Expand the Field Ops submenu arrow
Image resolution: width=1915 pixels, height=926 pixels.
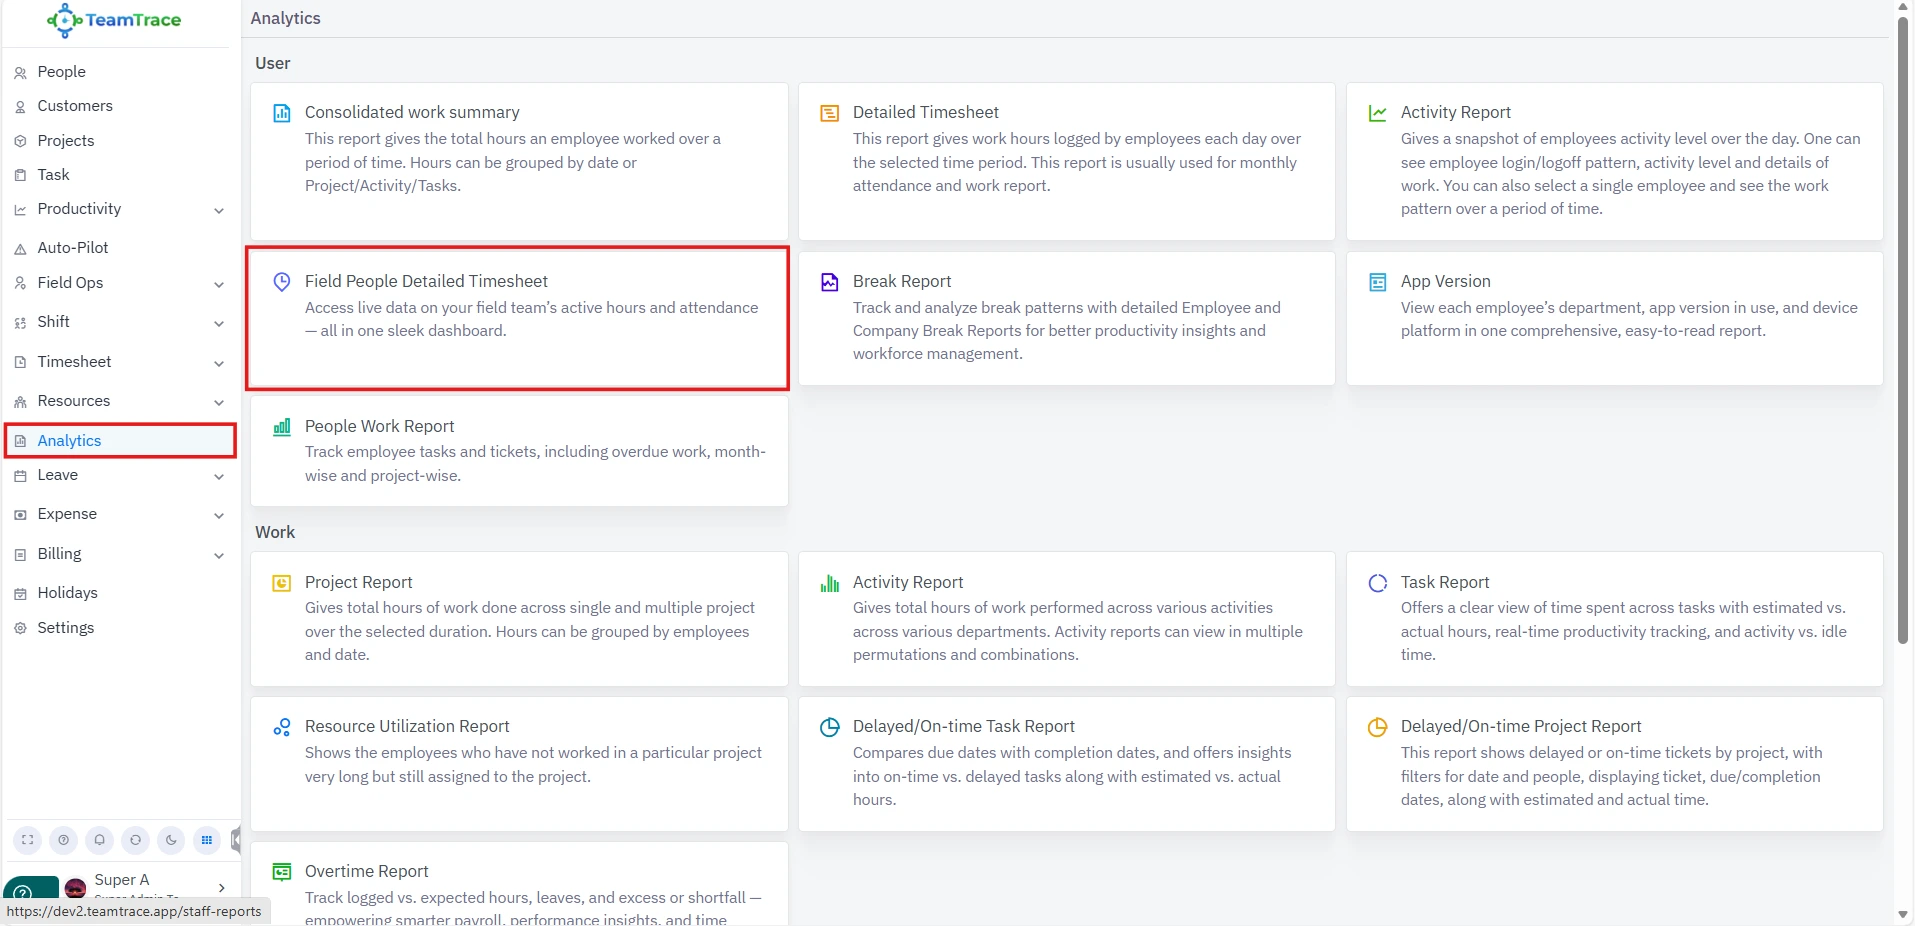pos(219,284)
